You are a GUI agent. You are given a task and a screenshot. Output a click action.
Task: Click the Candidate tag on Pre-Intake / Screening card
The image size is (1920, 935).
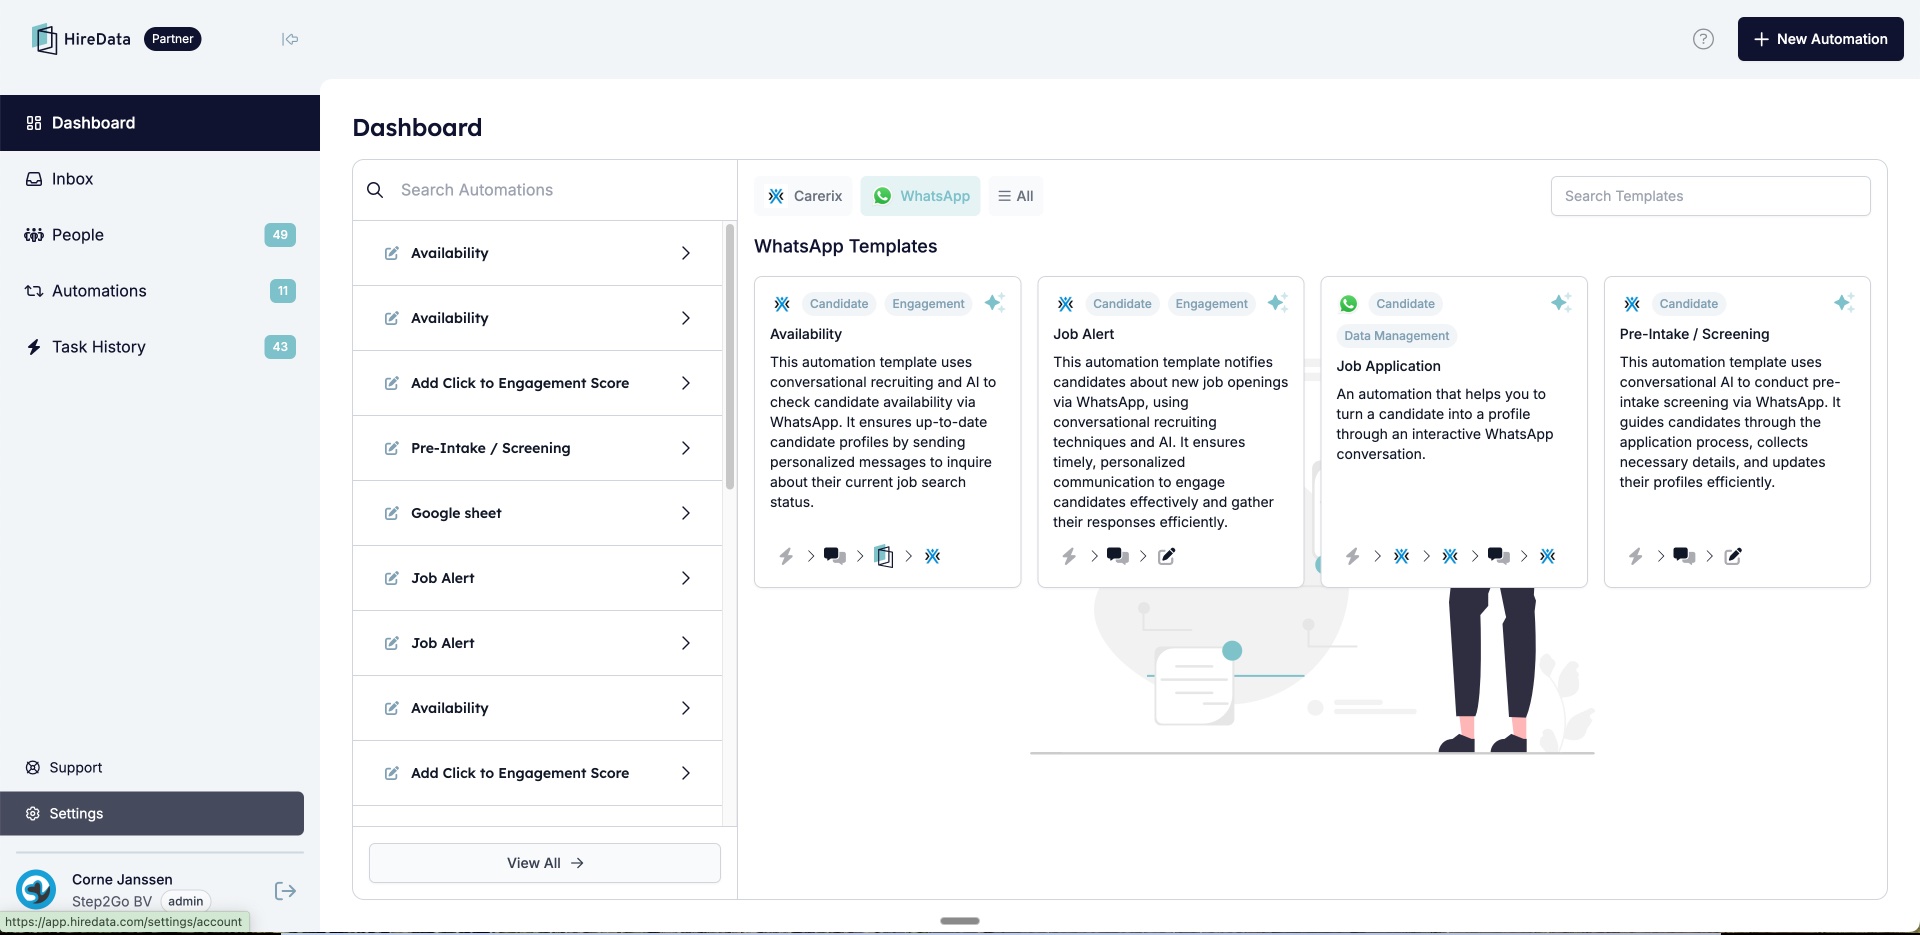point(1688,304)
